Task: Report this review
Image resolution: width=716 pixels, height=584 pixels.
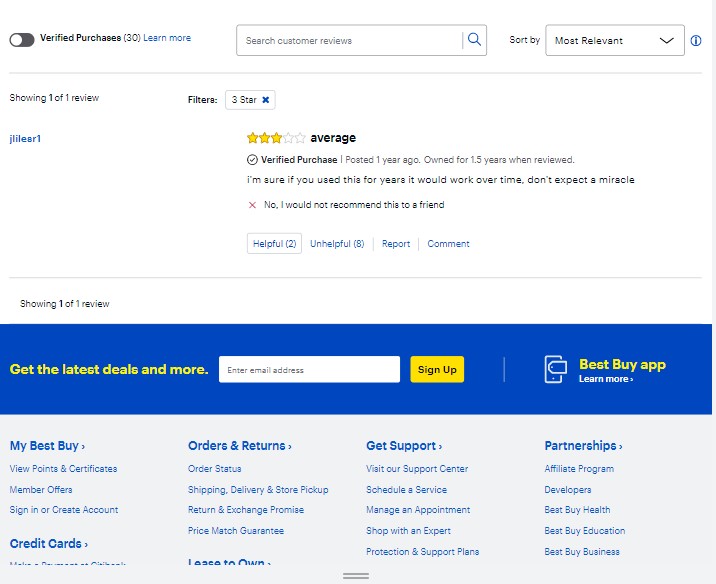Action: click(x=396, y=243)
